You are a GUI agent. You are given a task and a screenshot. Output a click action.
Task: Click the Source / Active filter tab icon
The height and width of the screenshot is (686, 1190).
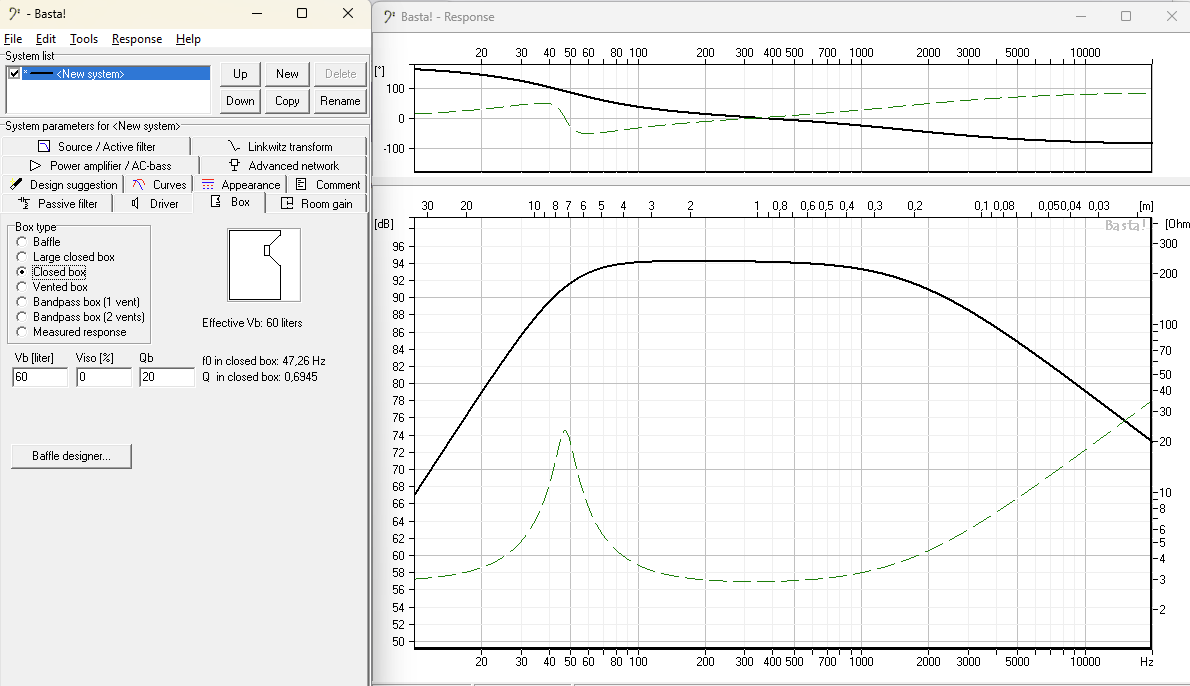tap(44, 146)
